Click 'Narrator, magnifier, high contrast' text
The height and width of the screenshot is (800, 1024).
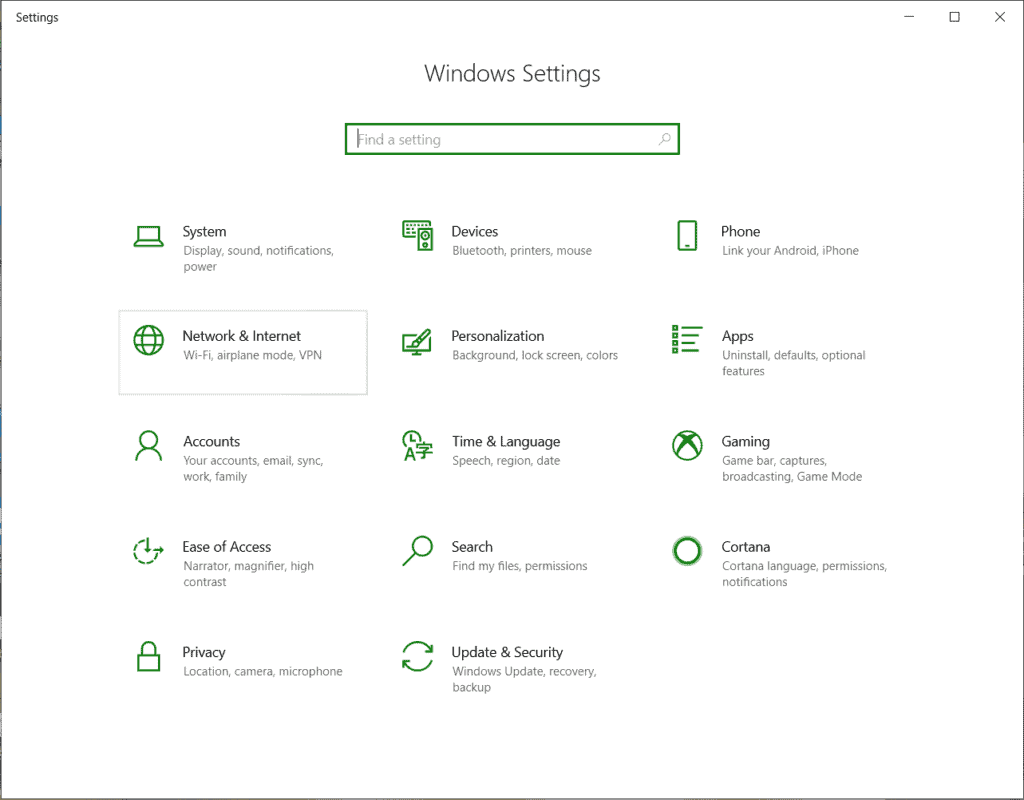click(248, 574)
